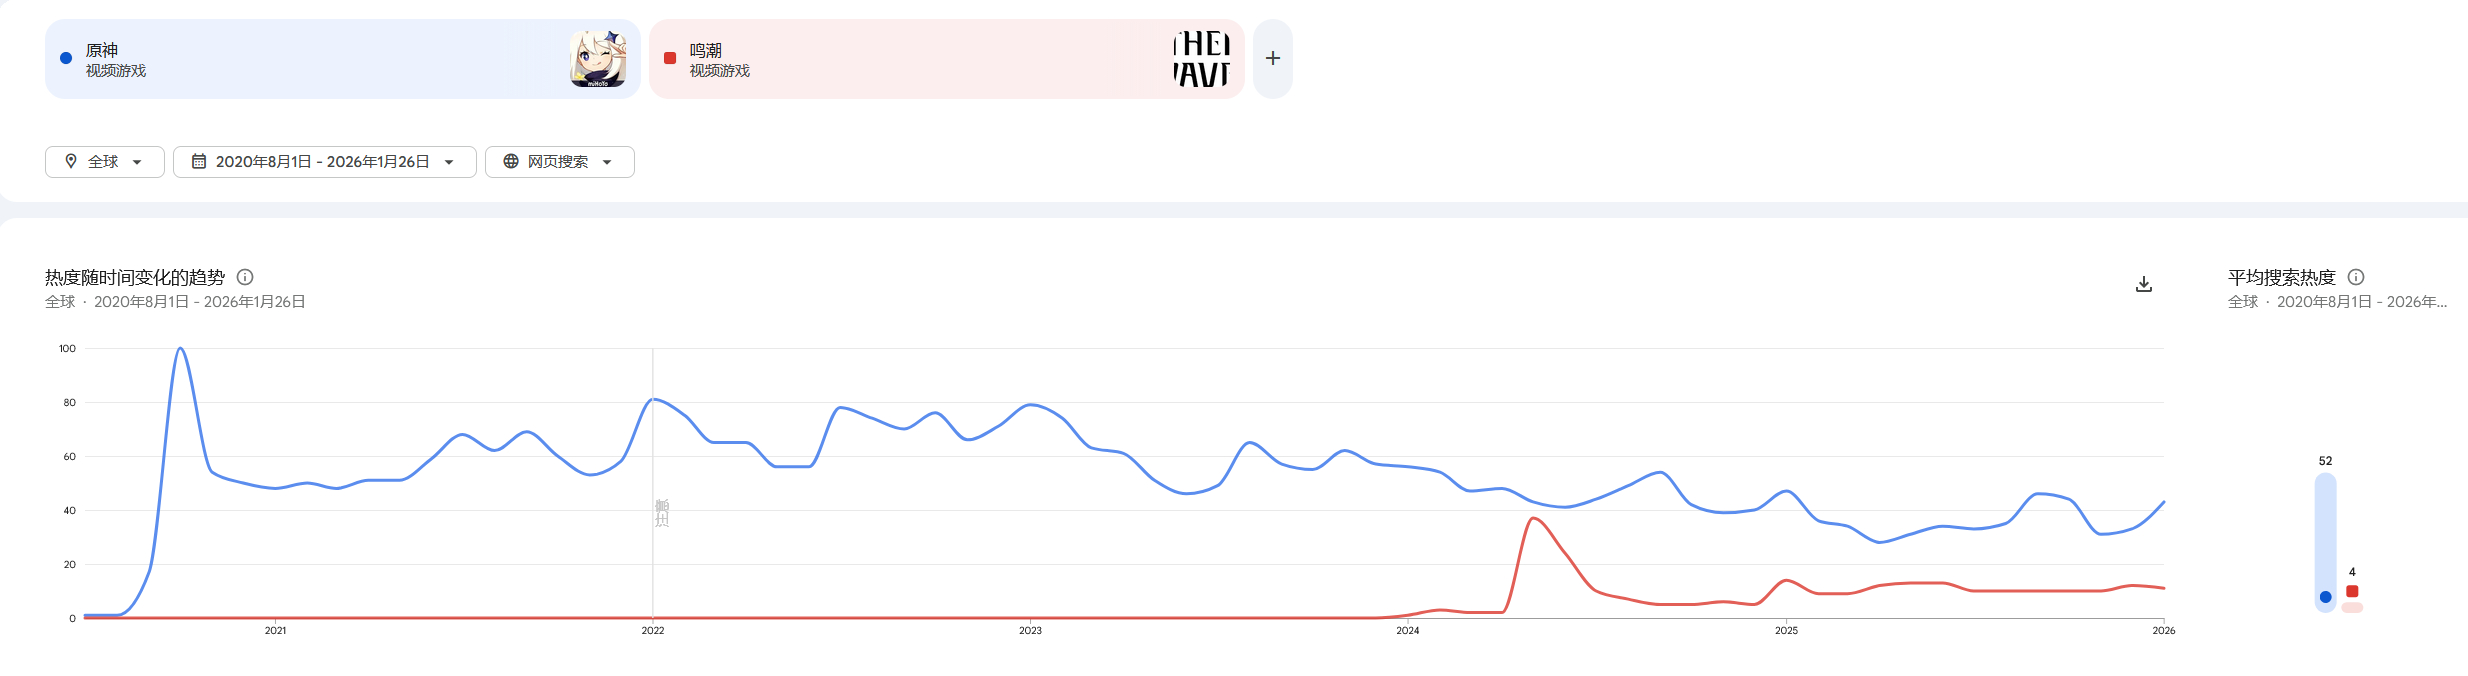Click the 原神 Paimon thumbnail image
This screenshot has width=2468, height=676.
[x=598, y=59]
